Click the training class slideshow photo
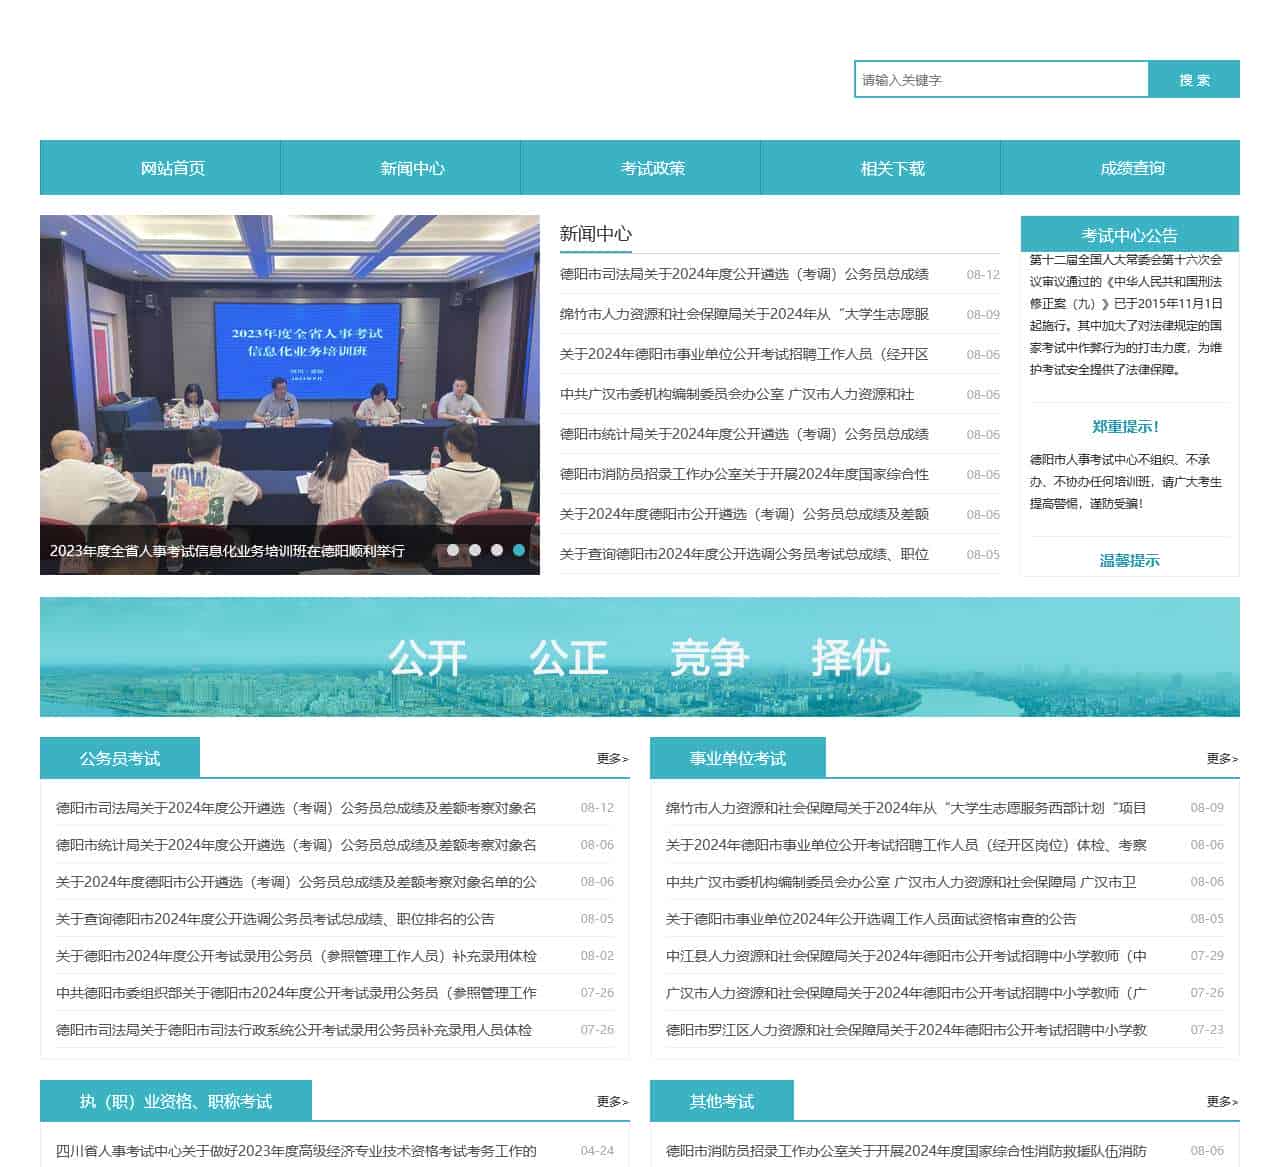The image size is (1280, 1167). [289, 380]
